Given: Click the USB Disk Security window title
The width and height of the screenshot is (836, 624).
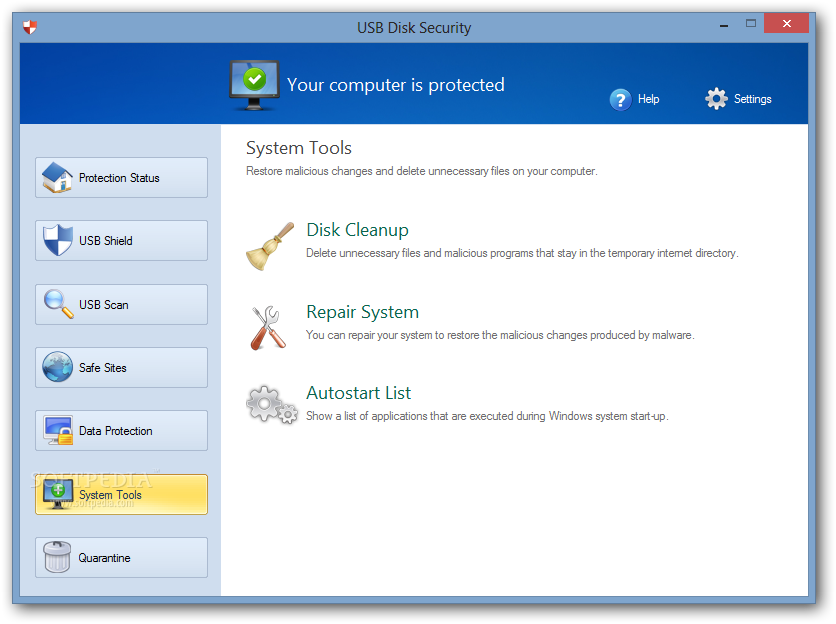Looking at the screenshot, I should tap(414, 28).
